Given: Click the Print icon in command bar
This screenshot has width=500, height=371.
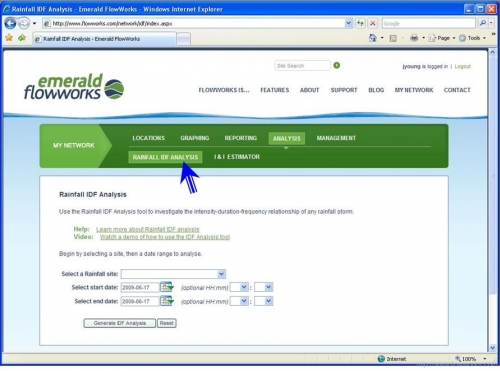Looking at the screenshot, I should [x=414, y=38].
